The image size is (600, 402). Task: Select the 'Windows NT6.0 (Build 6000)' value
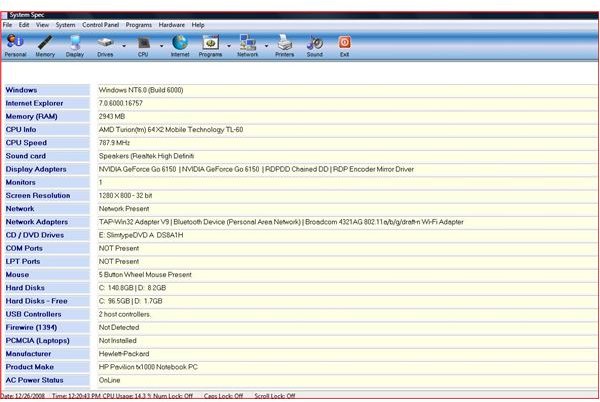pos(141,90)
